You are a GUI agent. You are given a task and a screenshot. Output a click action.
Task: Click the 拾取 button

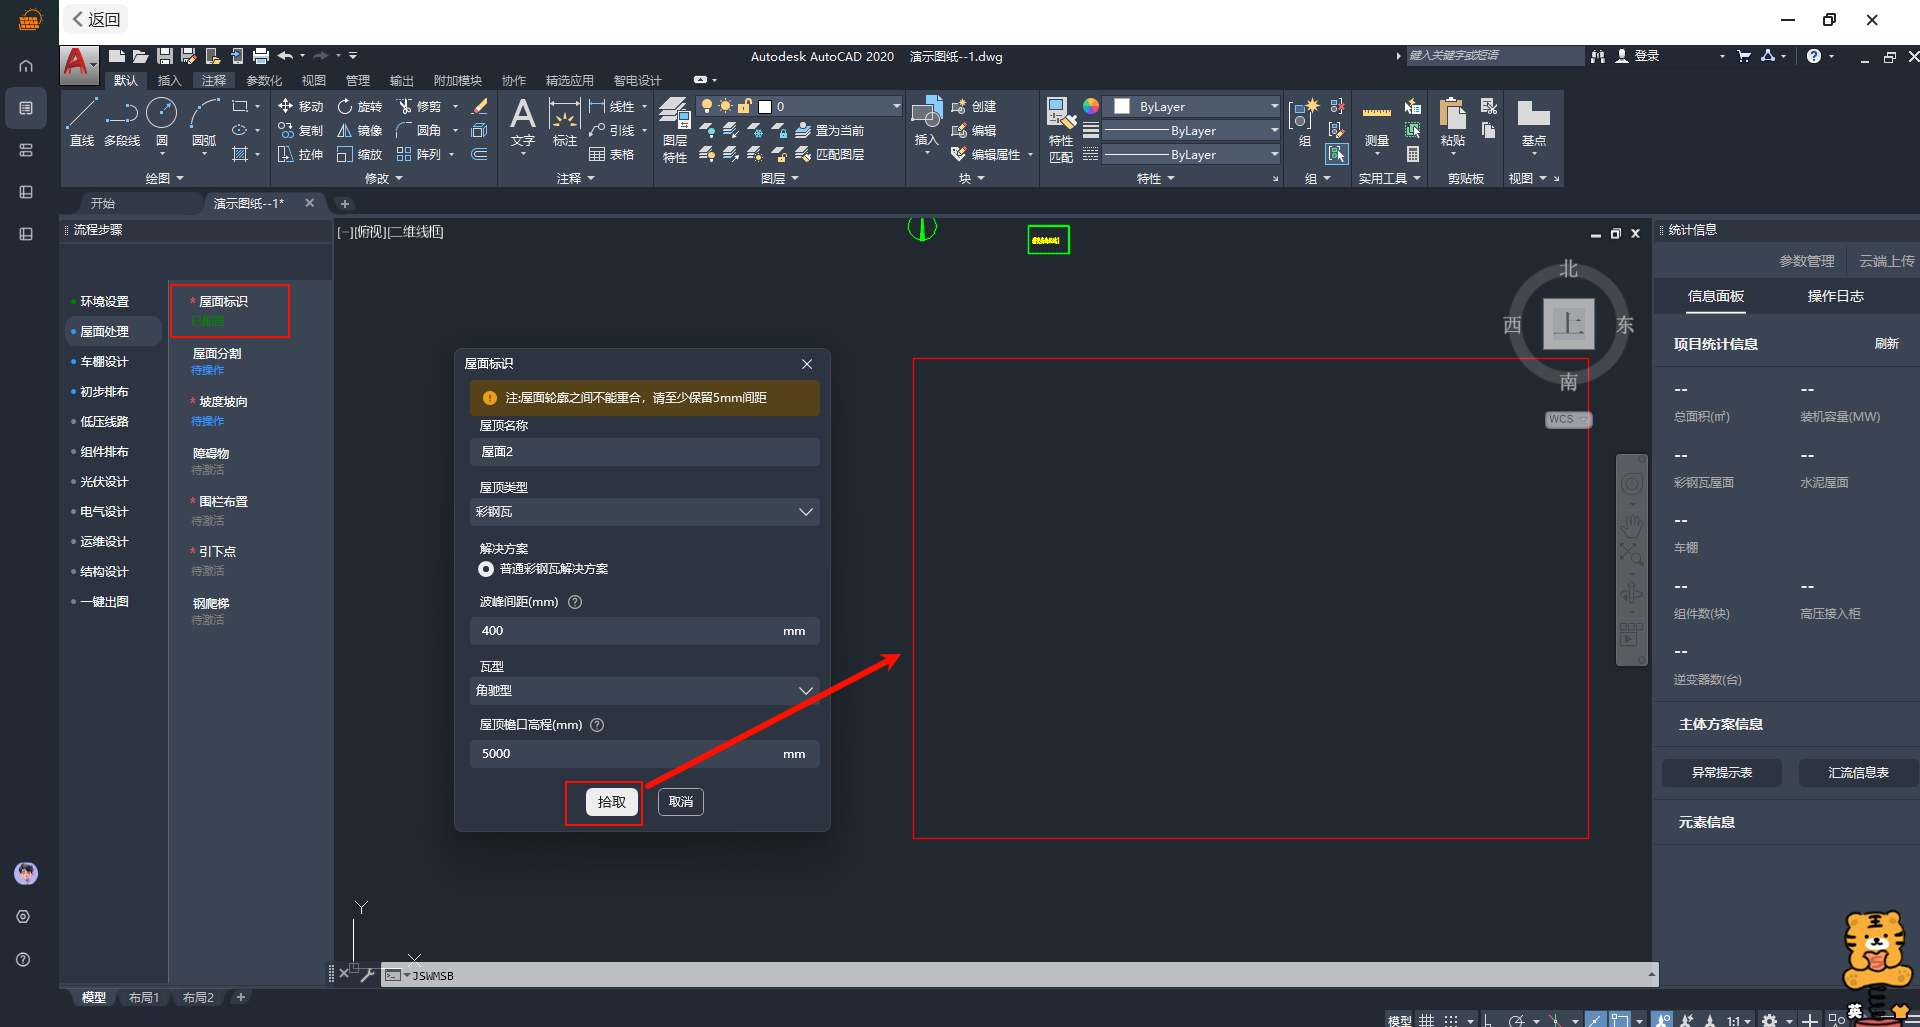tap(611, 802)
